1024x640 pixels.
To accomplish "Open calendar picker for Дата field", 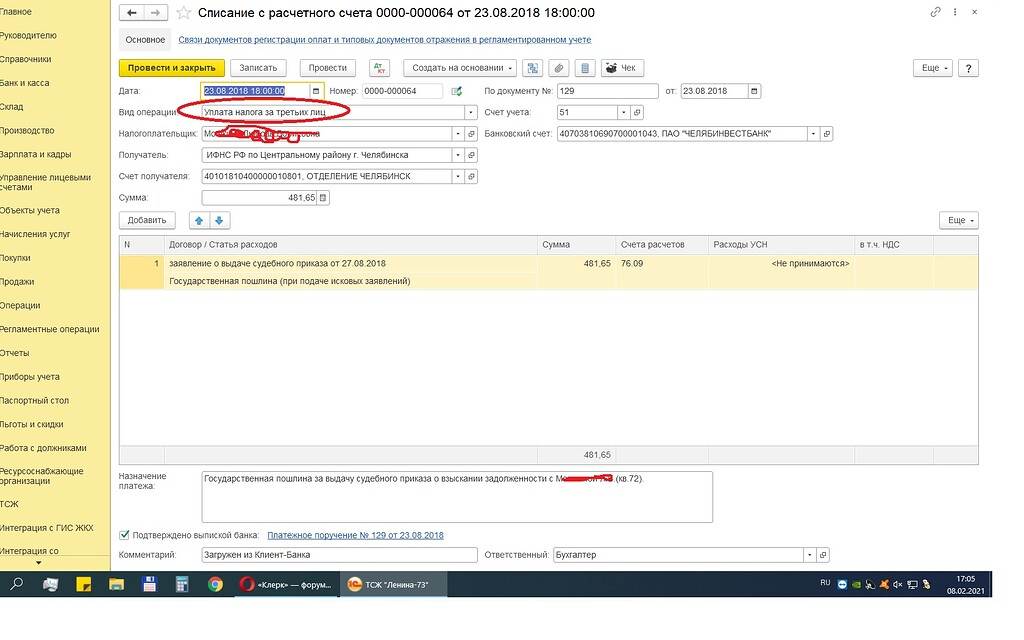I will (x=316, y=91).
